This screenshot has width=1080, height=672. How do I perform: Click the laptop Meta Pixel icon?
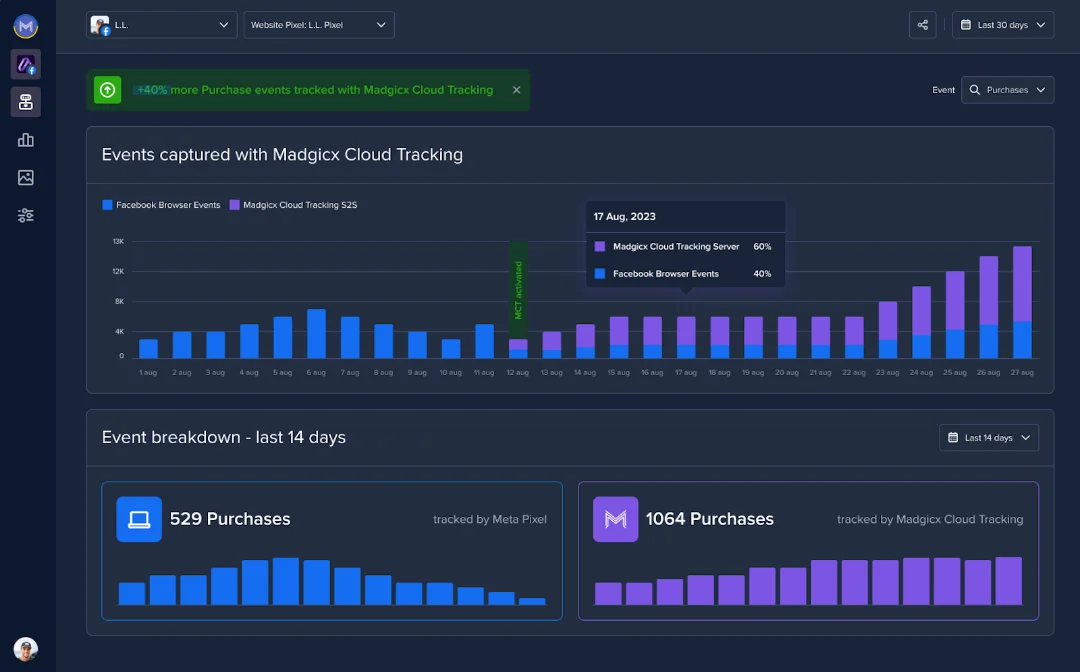click(139, 519)
